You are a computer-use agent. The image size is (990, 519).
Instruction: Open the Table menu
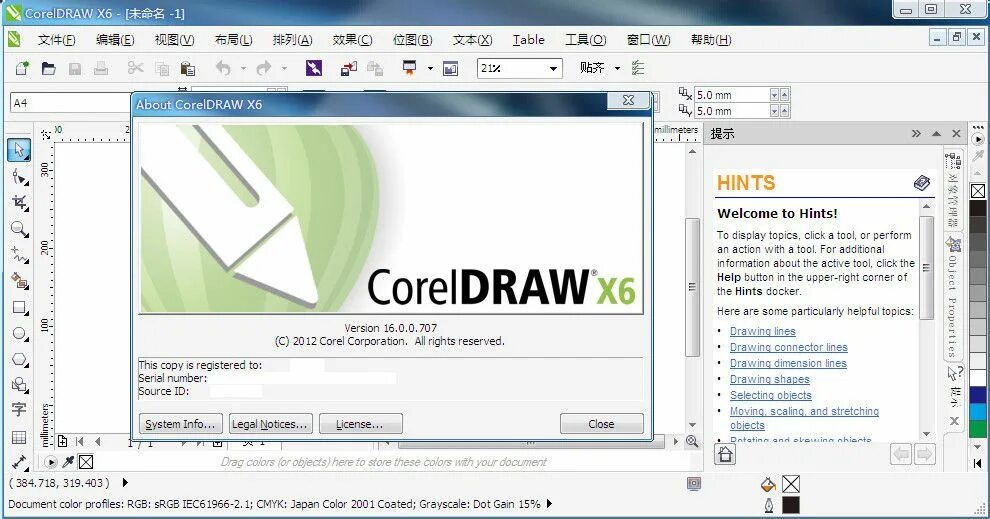(528, 40)
